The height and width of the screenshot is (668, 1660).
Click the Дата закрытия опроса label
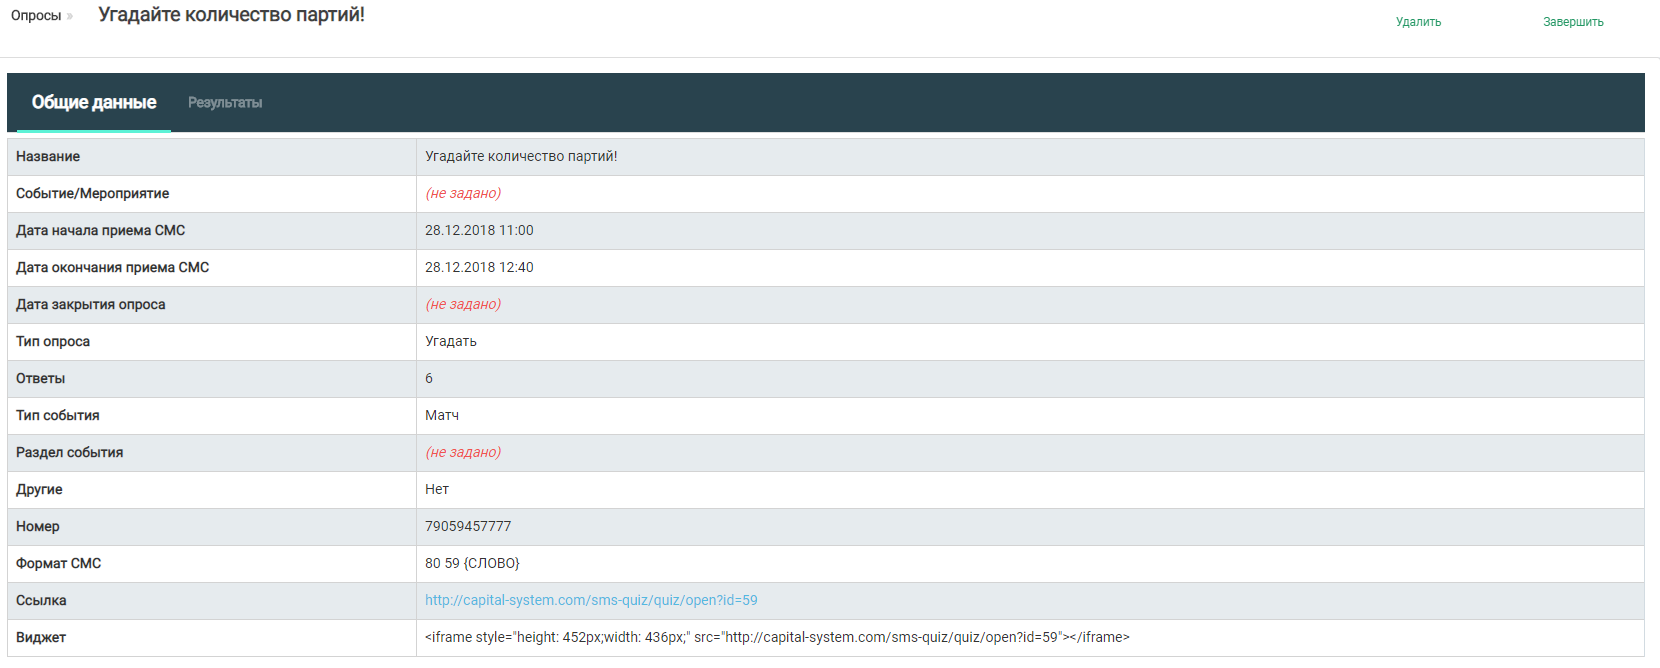(x=90, y=304)
